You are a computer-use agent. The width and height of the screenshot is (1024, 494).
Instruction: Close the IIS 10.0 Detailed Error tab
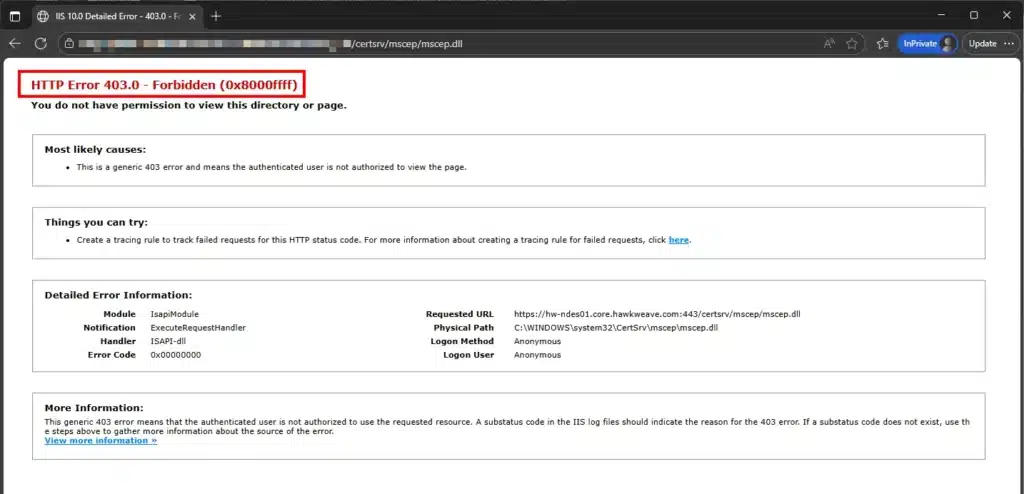point(192,16)
